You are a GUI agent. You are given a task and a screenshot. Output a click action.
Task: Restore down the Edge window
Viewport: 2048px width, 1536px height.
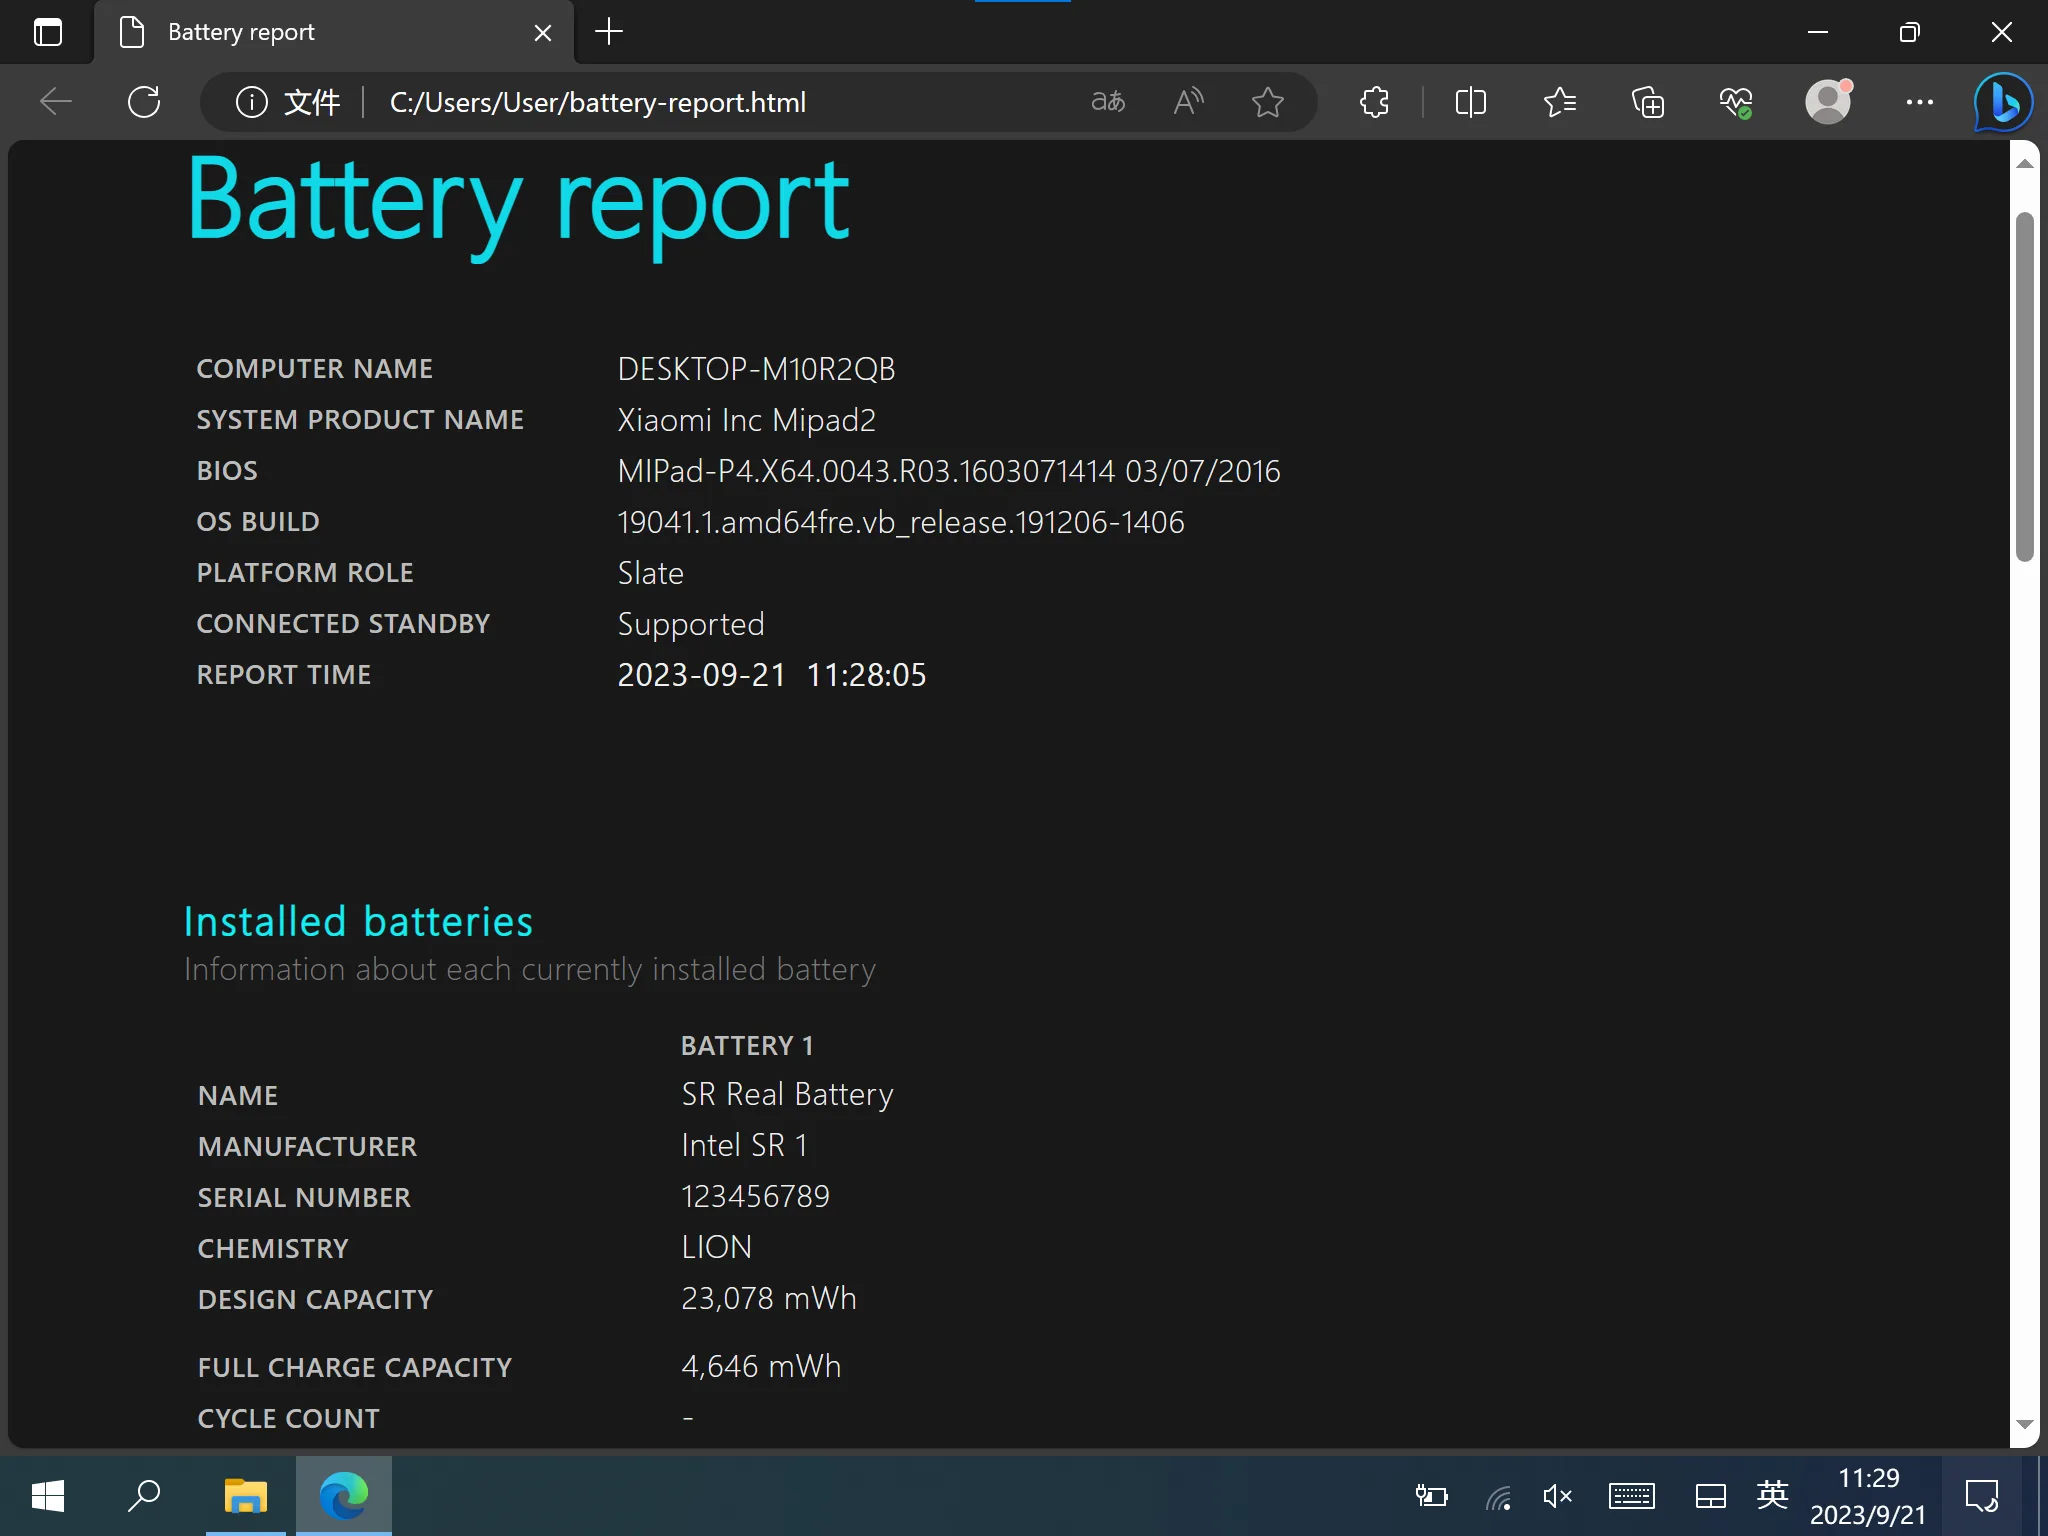point(1909,32)
